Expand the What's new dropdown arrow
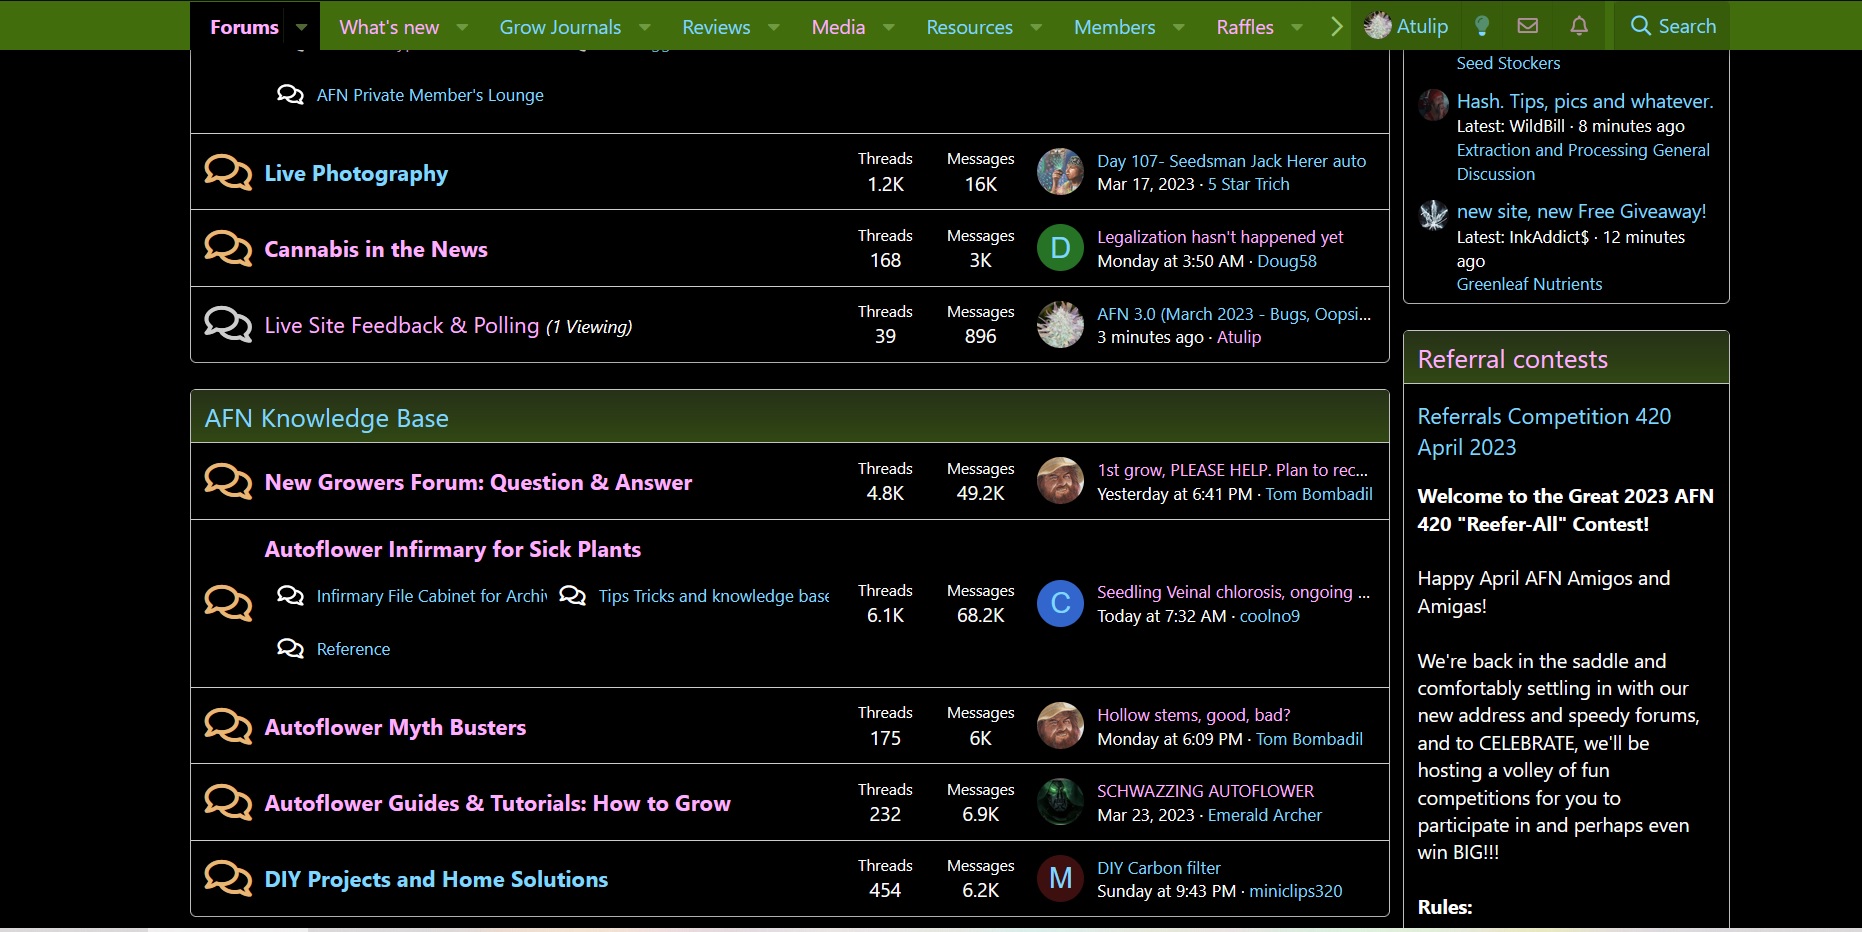Image resolution: width=1862 pixels, height=932 pixels. coord(462,27)
